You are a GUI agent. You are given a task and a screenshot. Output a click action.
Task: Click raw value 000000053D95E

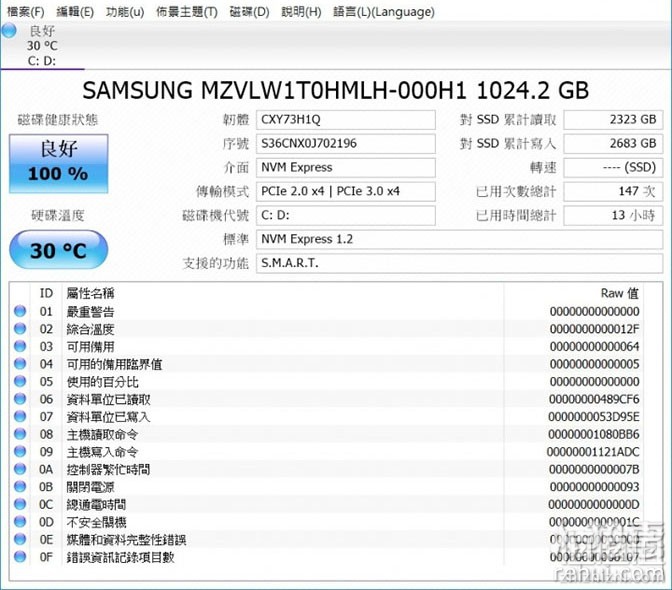tap(594, 417)
